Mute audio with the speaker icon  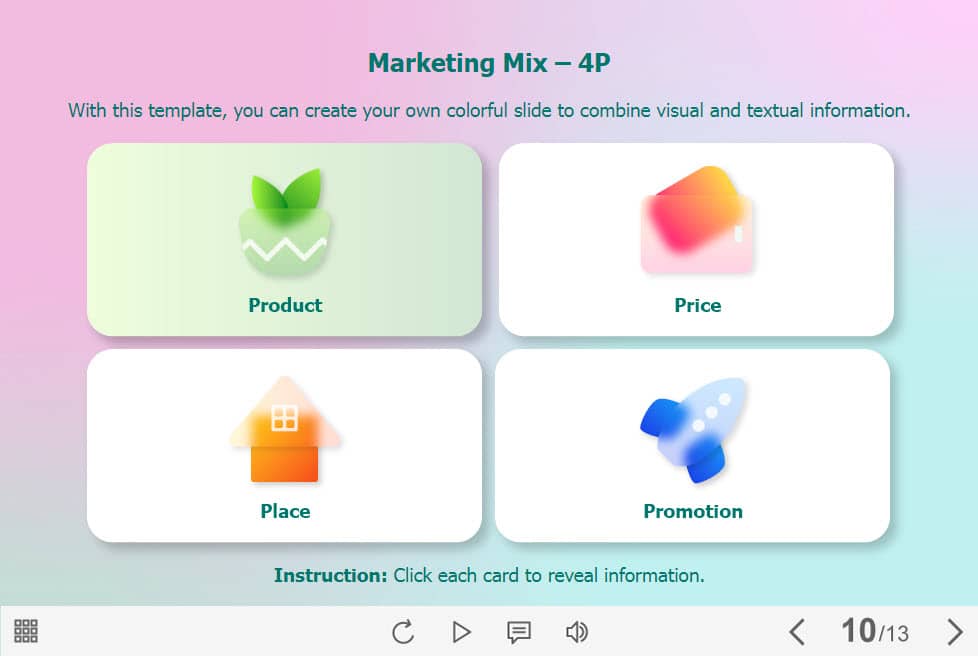point(576,632)
